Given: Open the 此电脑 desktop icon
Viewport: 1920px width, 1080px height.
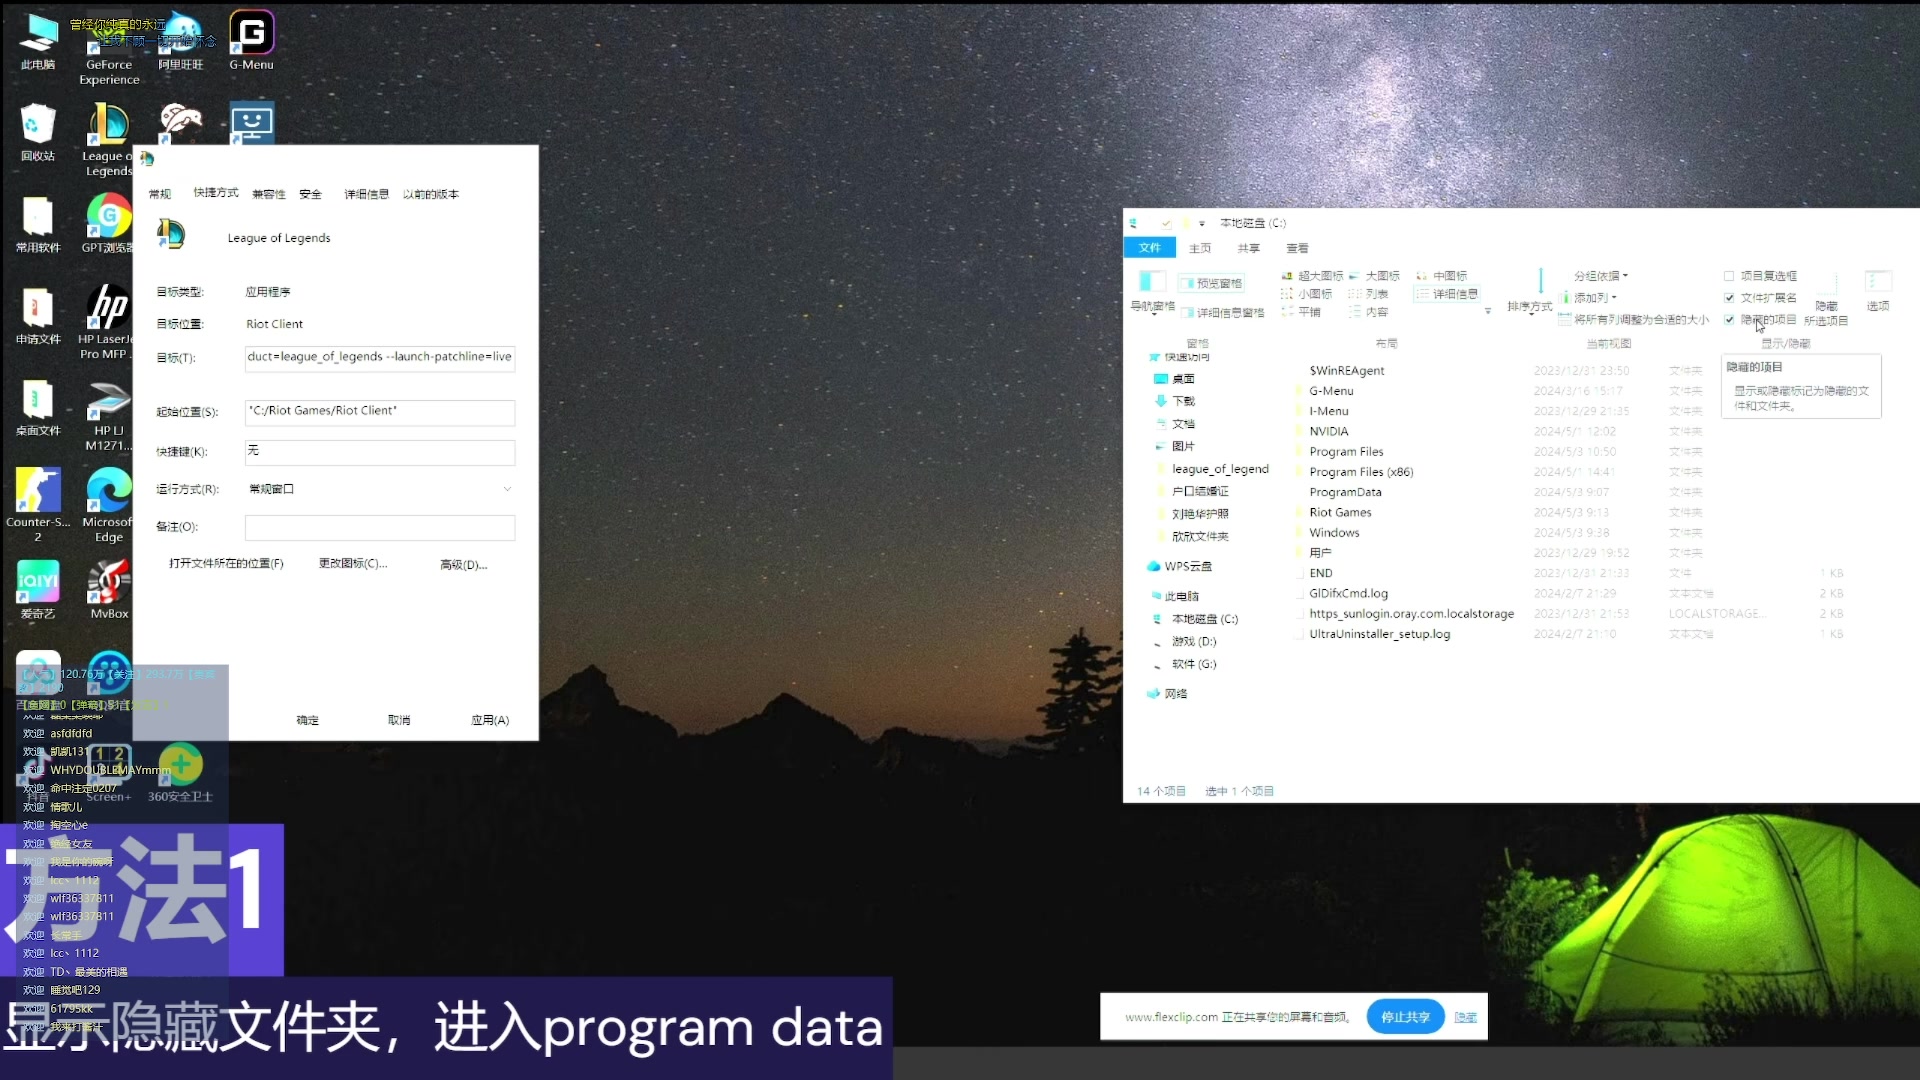Looking at the screenshot, I should tap(38, 41).
